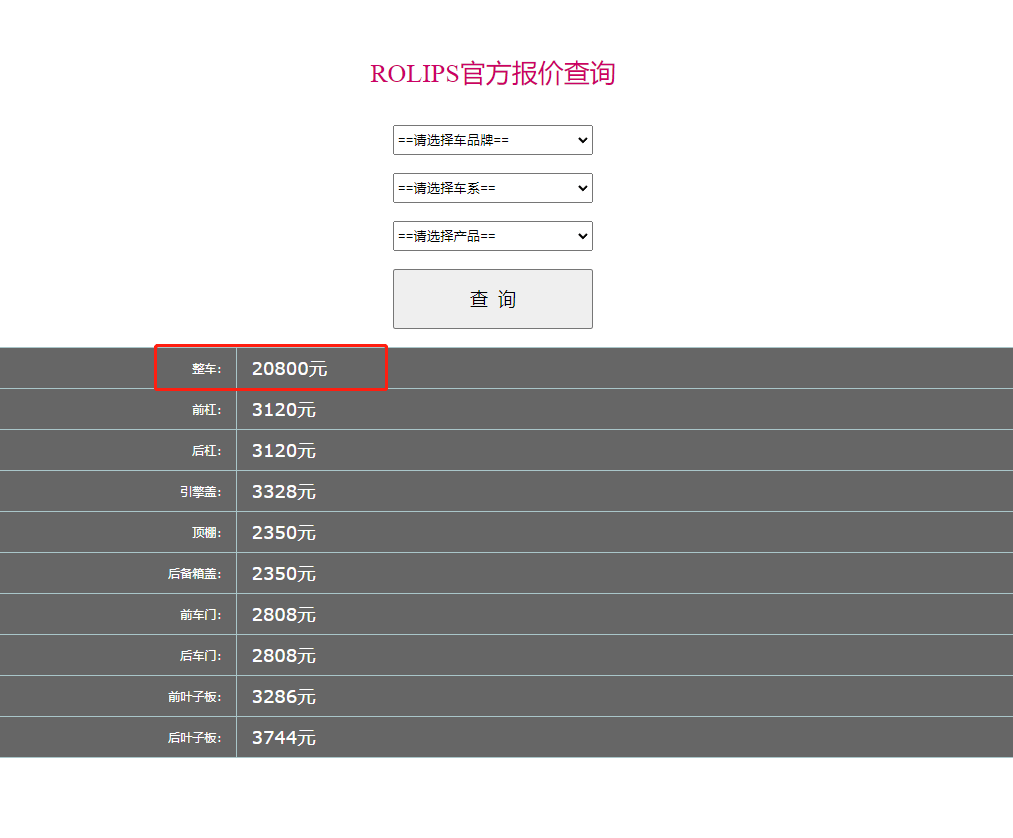Expand the 请选择车系 series dropdown
Screen dimensions: 1013x838
tap(492, 188)
